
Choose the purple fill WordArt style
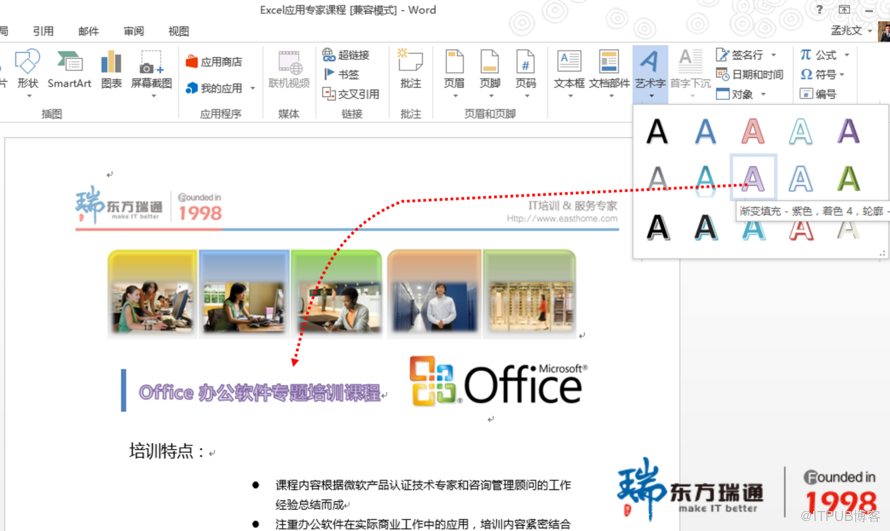849,132
